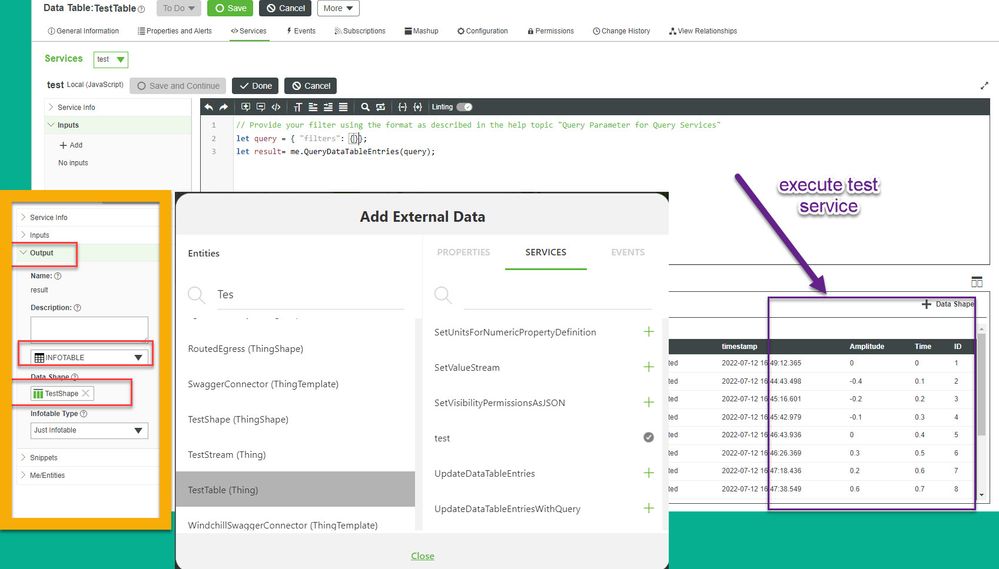Click the help icon next to Infotable Type
The image size is (999, 569).
click(x=83, y=414)
